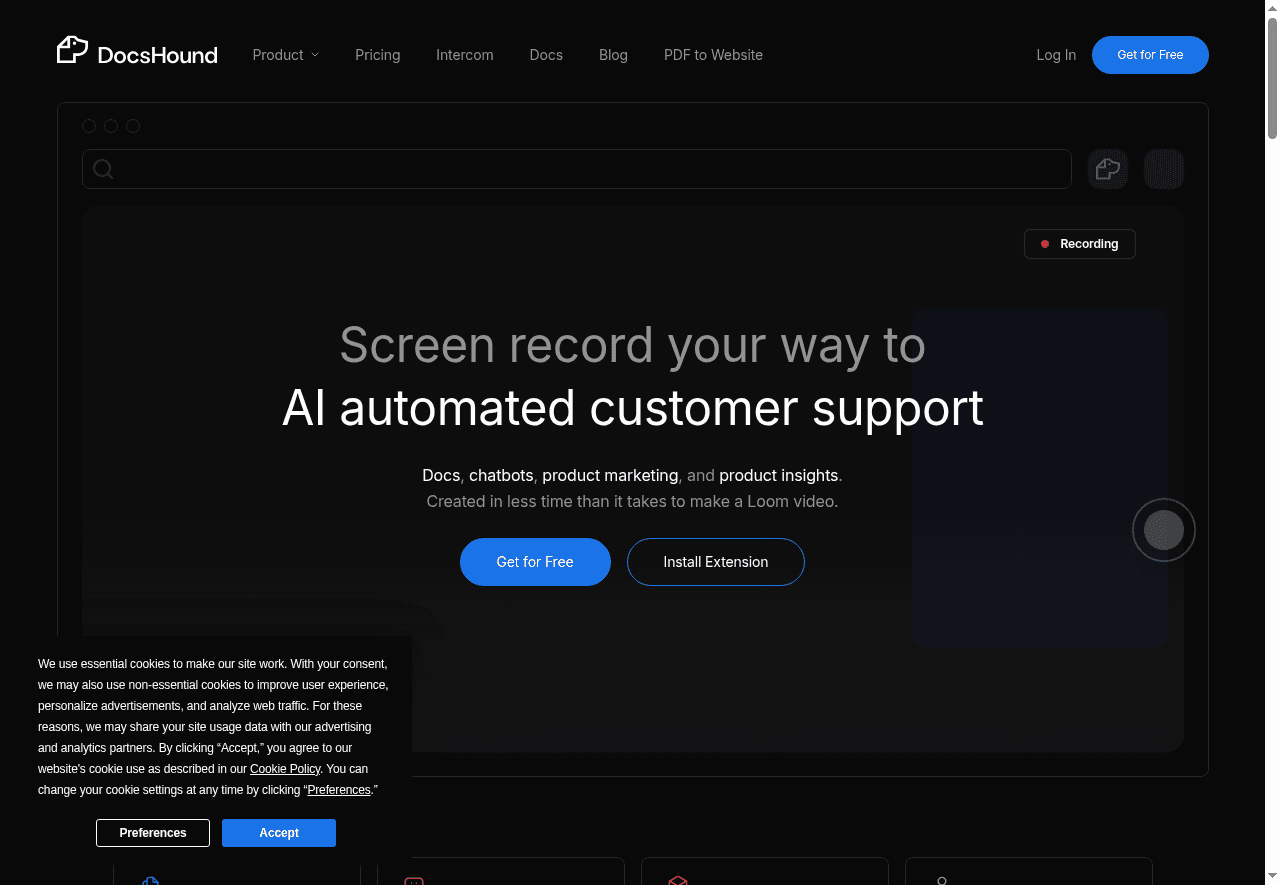Click the round record button on right edge

click(1163, 530)
